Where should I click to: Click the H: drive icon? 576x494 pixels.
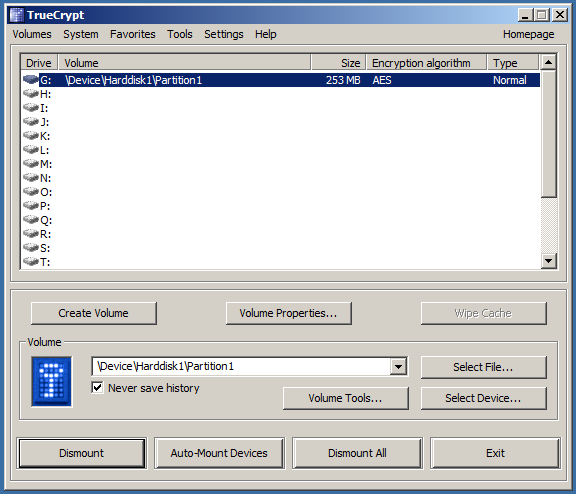[31, 94]
